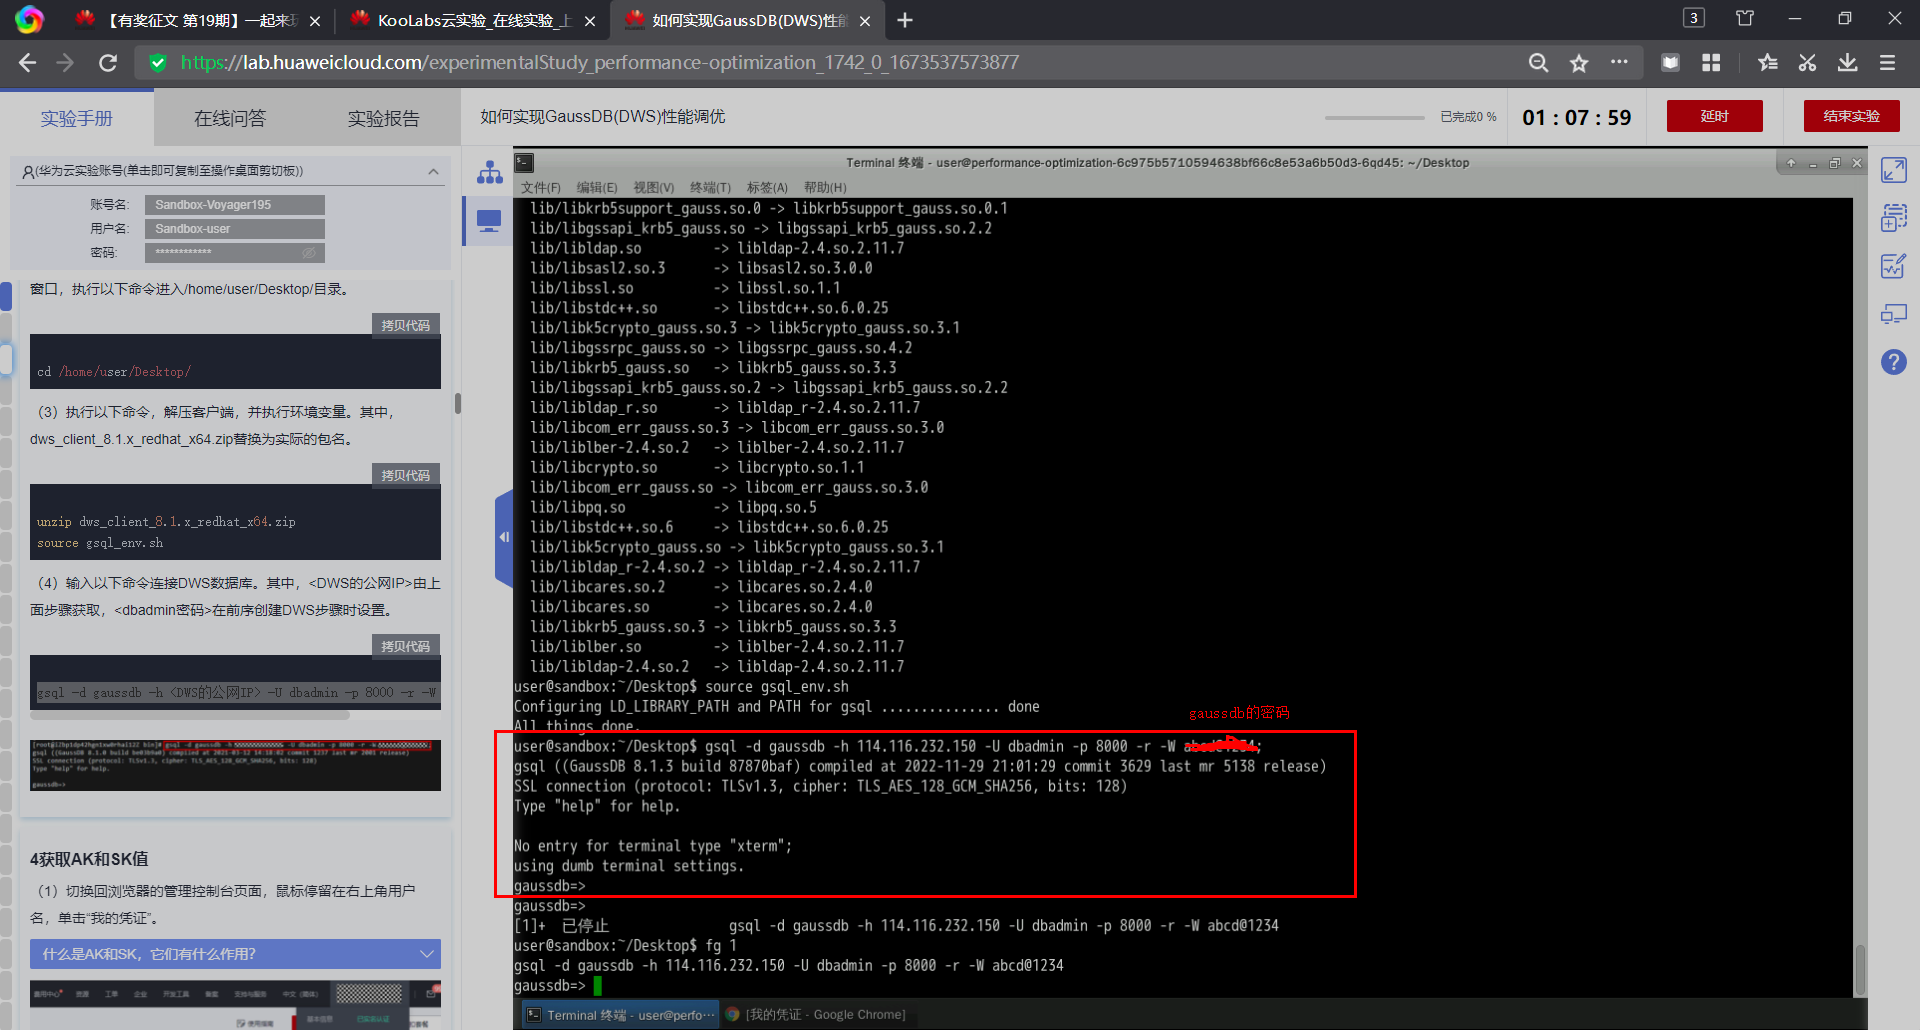1920x1030 pixels.
Task: Switch to the topology view icon
Action: point(489,172)
